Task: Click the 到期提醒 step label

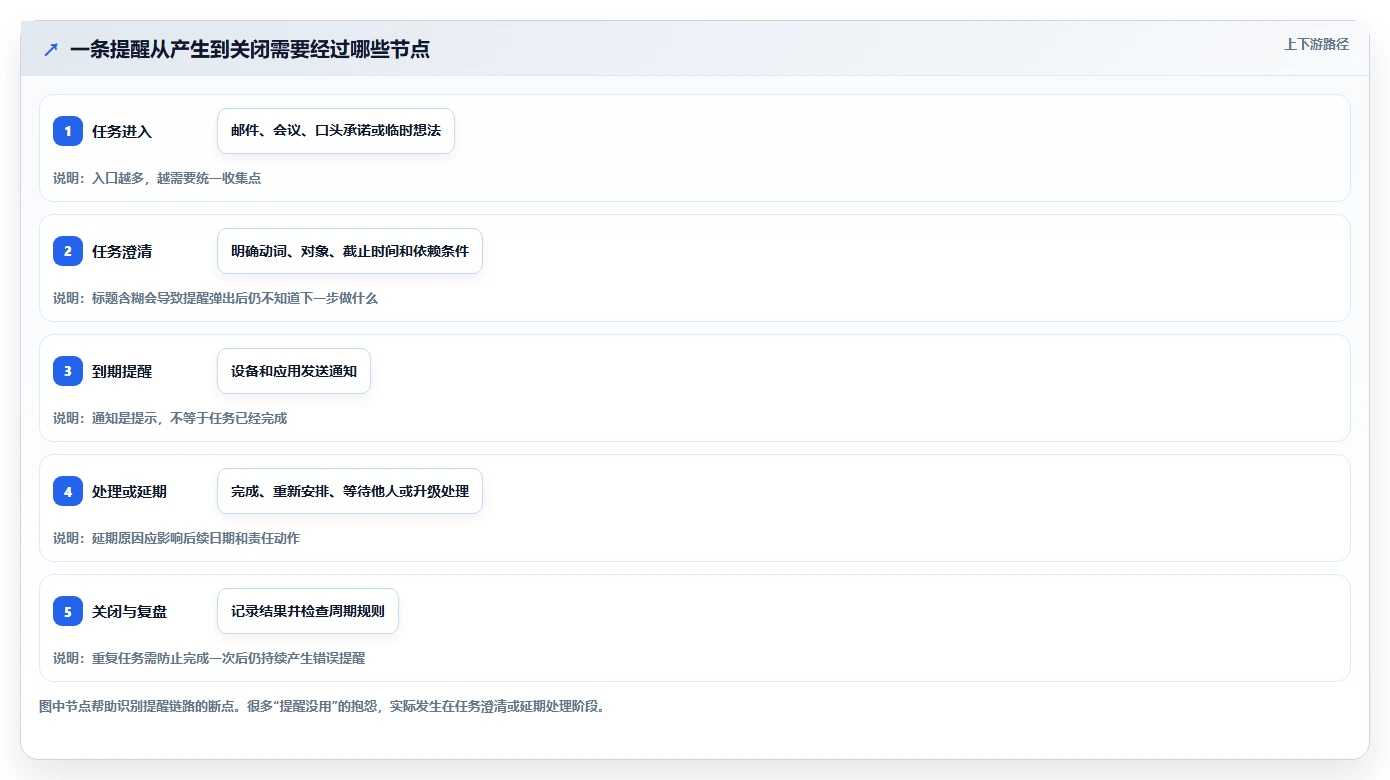Action: point(122,371)
